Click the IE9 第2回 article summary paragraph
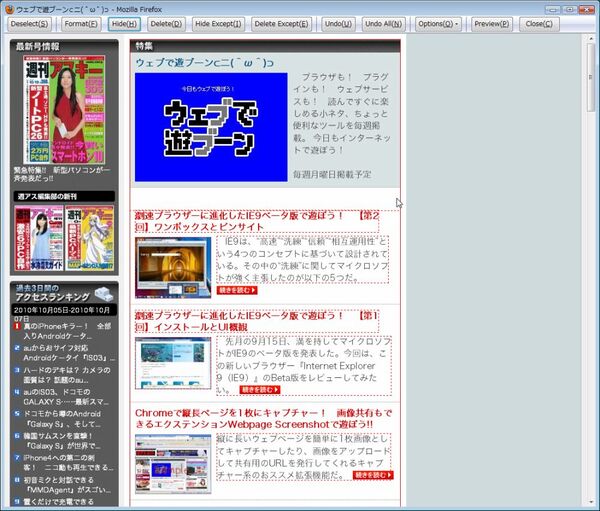Image resolution: width=600 pixels, height=511 pixels. pos(303,260)
